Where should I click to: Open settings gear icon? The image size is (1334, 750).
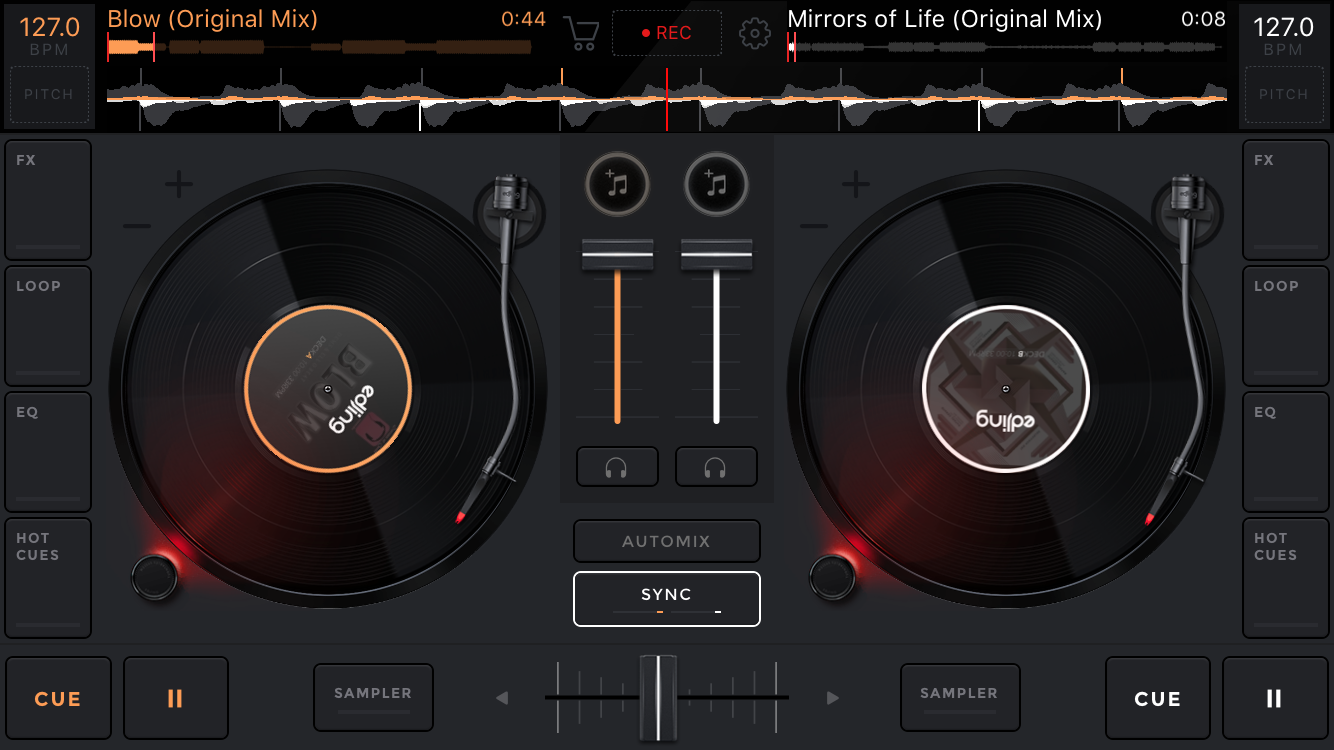click(x=755, y=33)
